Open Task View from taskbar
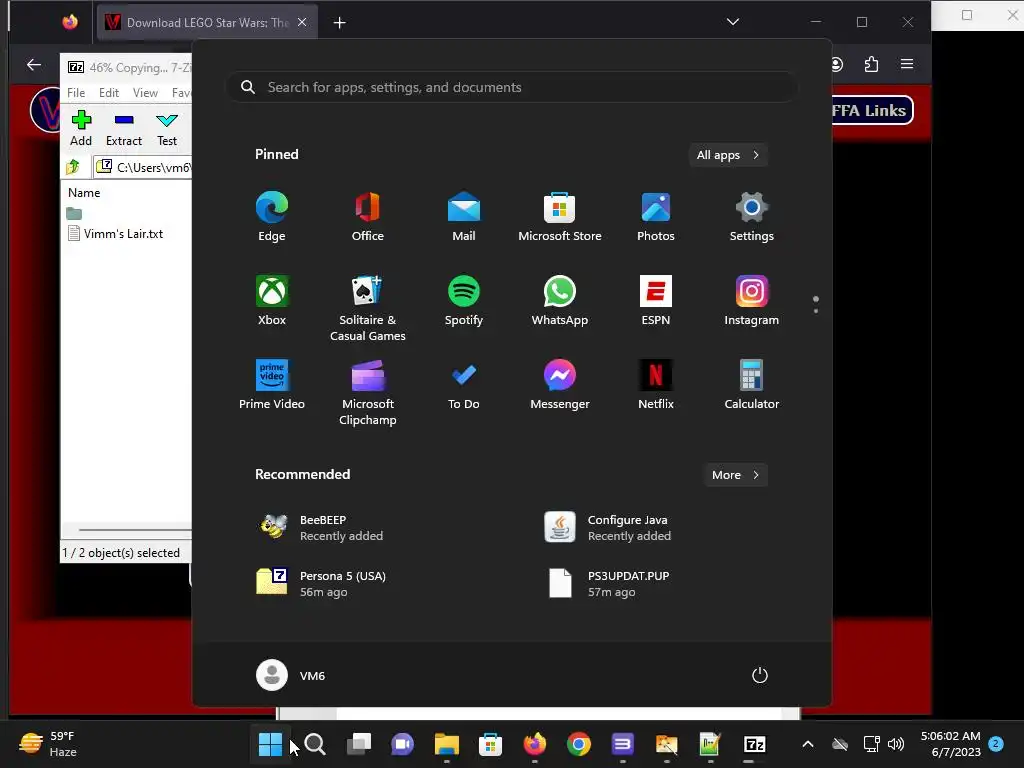This screenshot has width=1024, height=768. pyautogui.click(x=359, y=744)
